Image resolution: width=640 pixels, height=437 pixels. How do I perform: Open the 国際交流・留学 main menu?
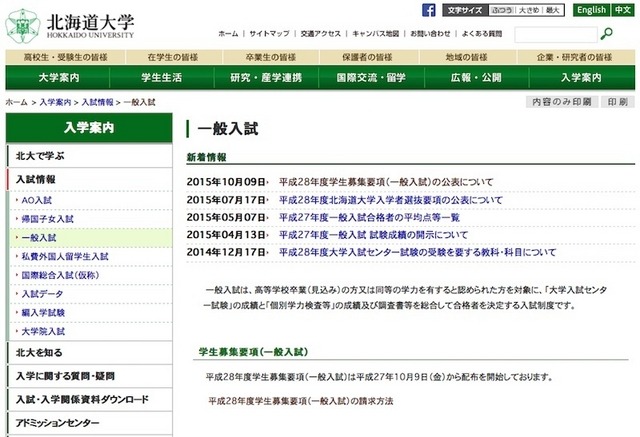click(371, 77)
